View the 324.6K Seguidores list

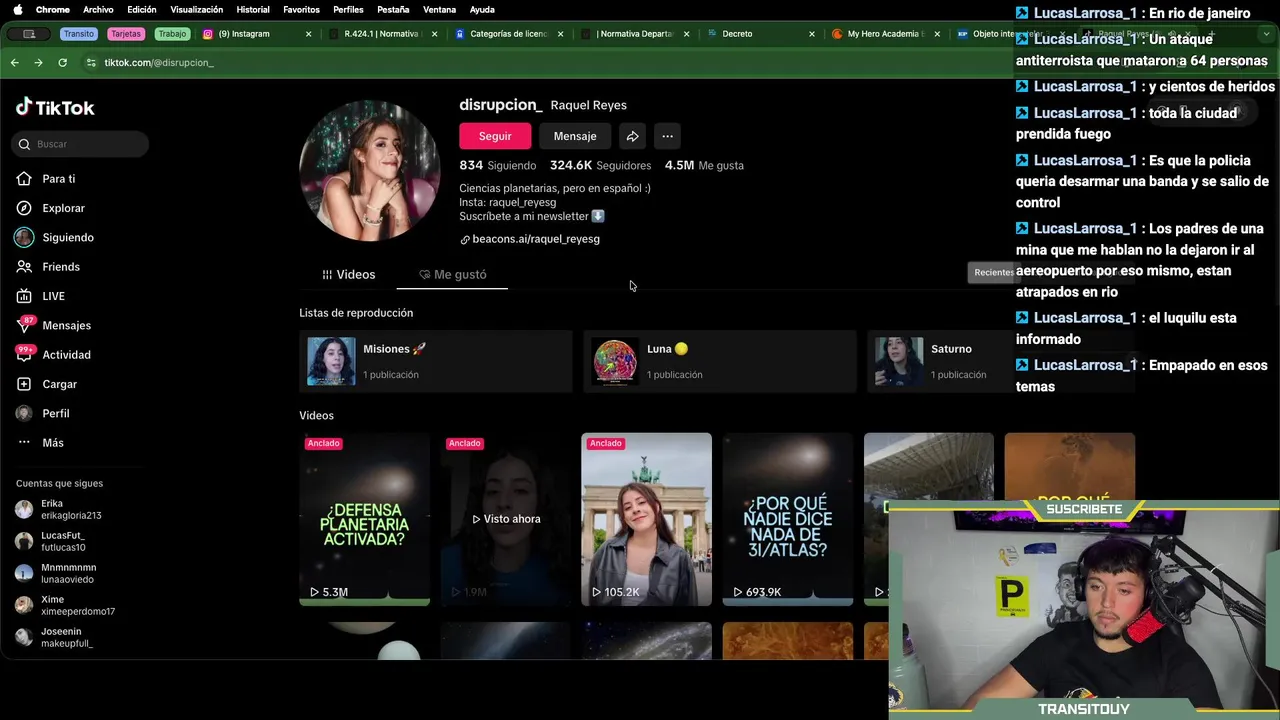(600, 165)
